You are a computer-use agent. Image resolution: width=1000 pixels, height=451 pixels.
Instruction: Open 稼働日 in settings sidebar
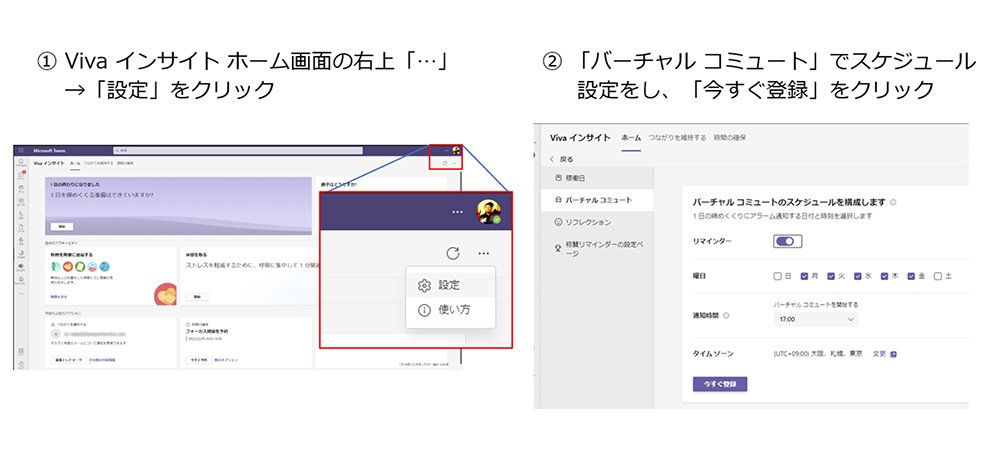[597, 178]
